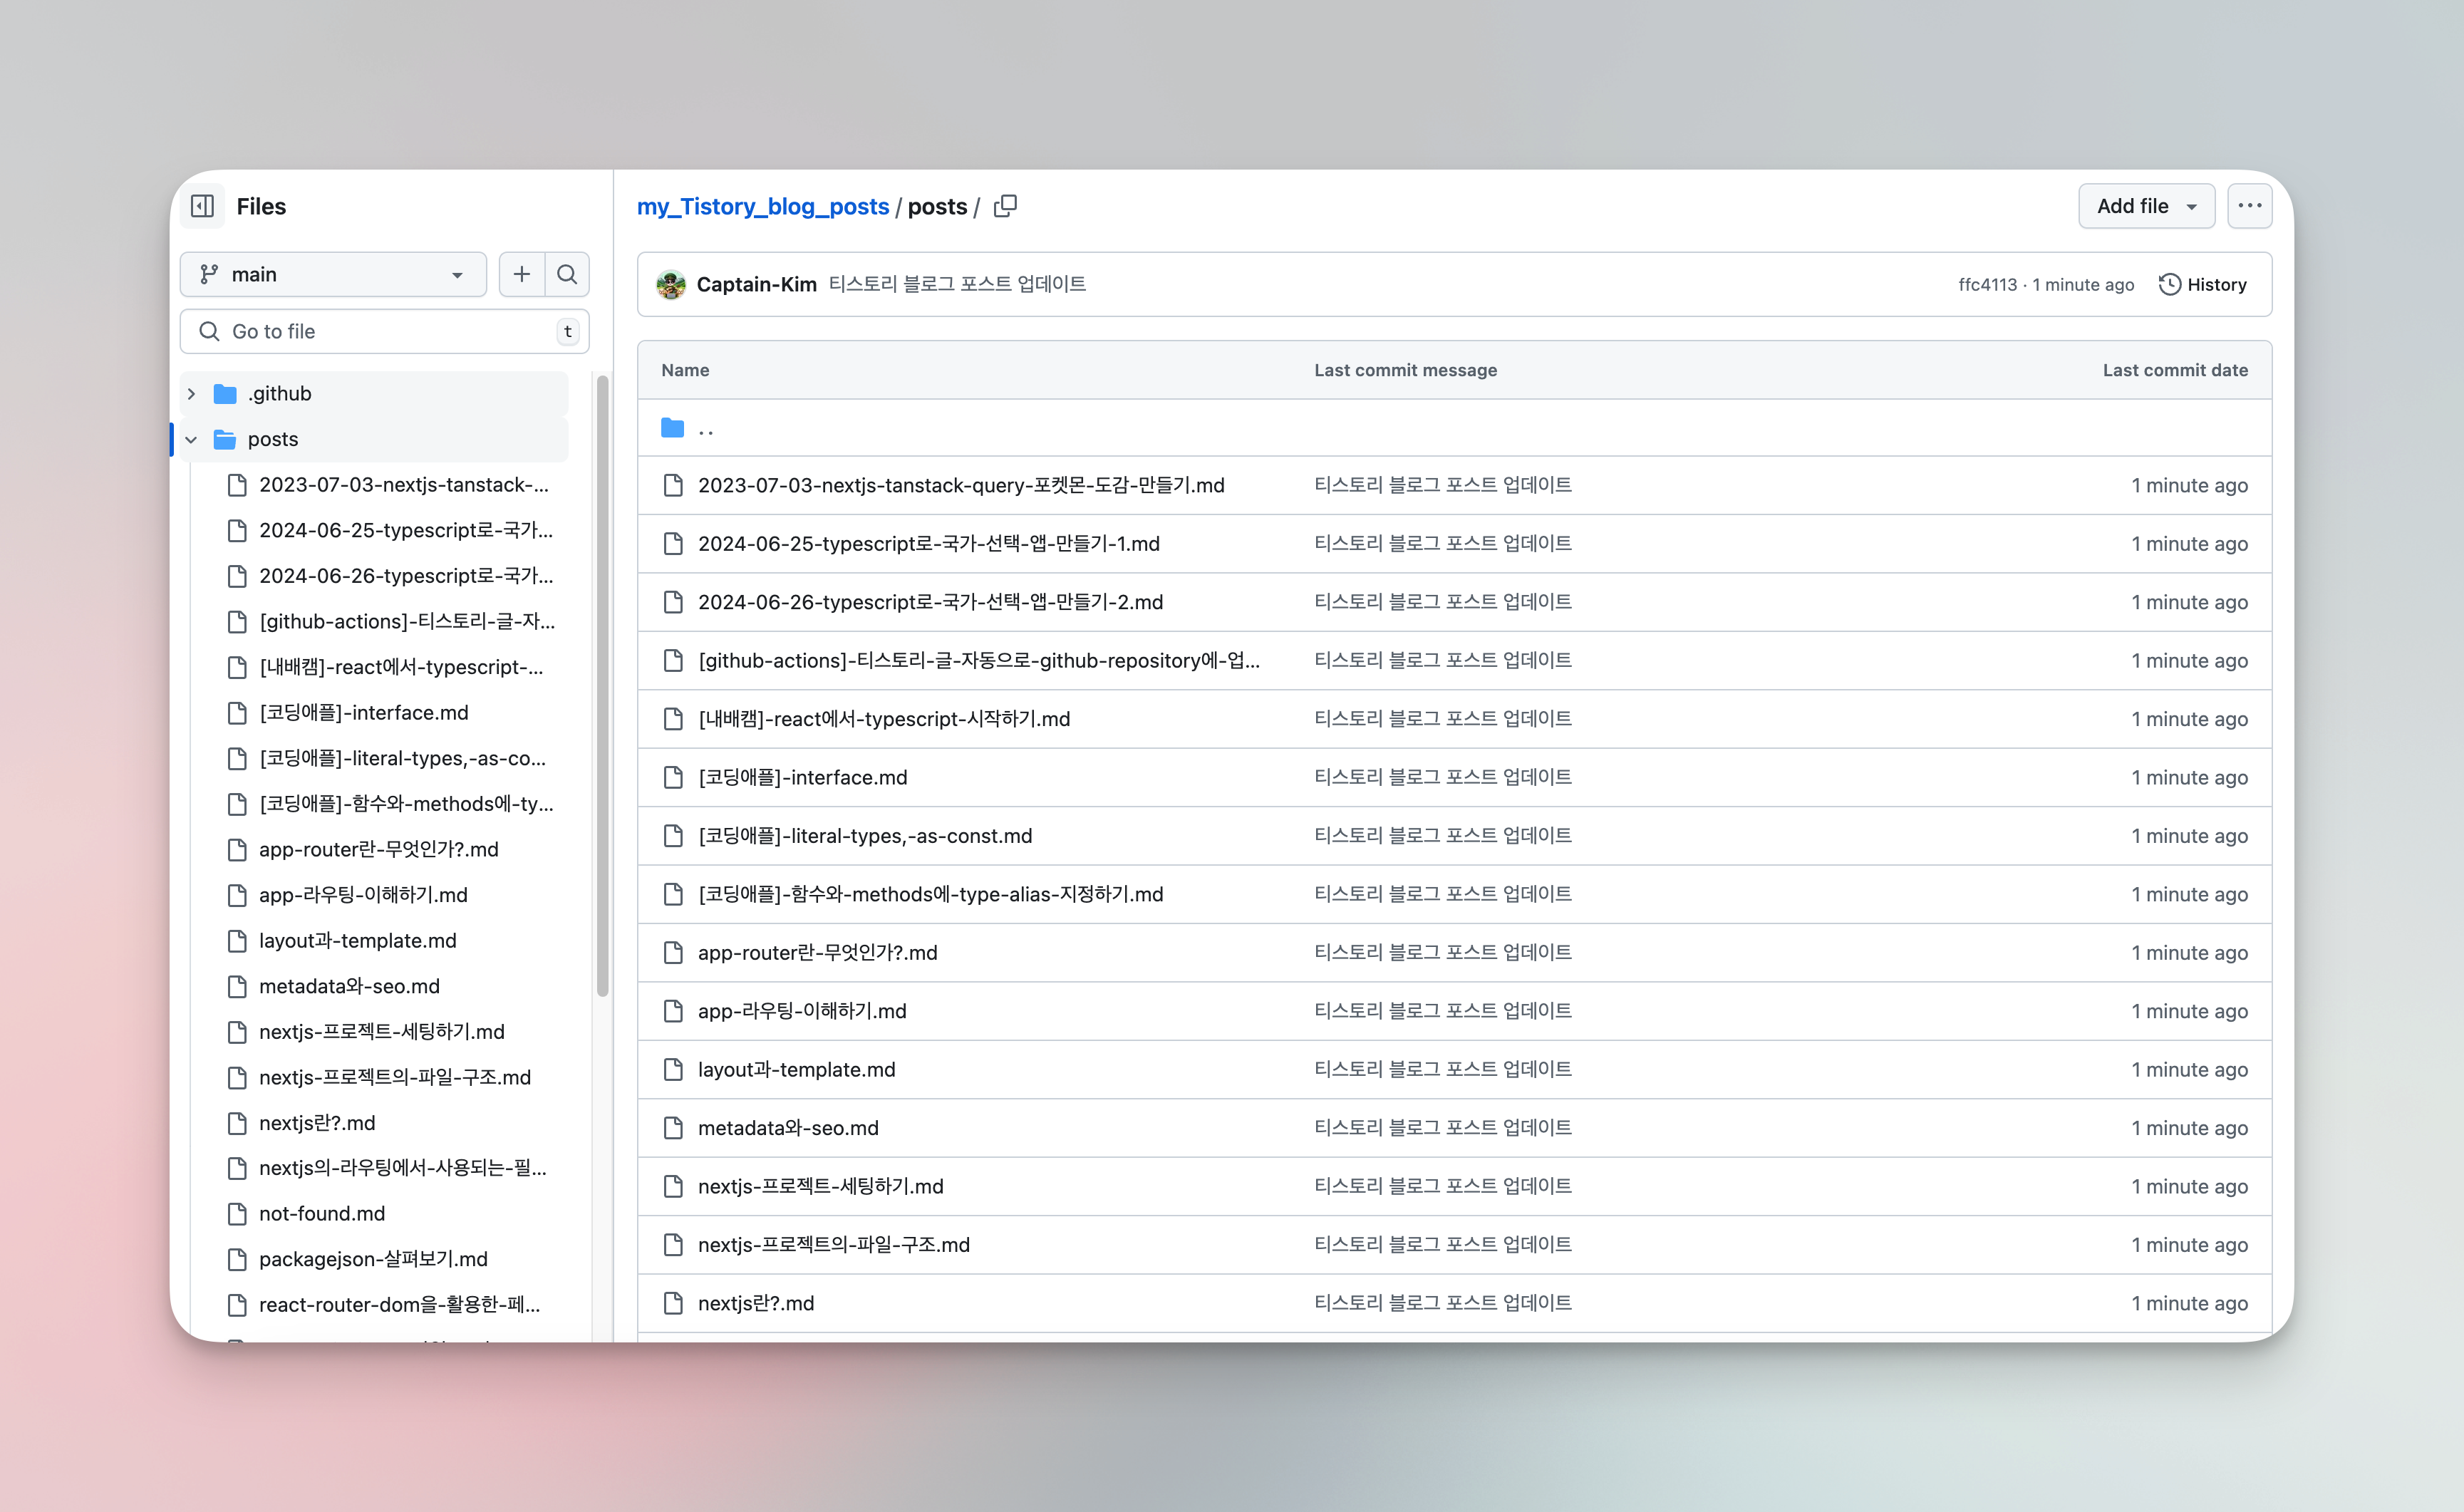The width and height of the screenshot is (2464, 1512).
Task: Expand the .github folder in the tree
Action: coord(191,394)
